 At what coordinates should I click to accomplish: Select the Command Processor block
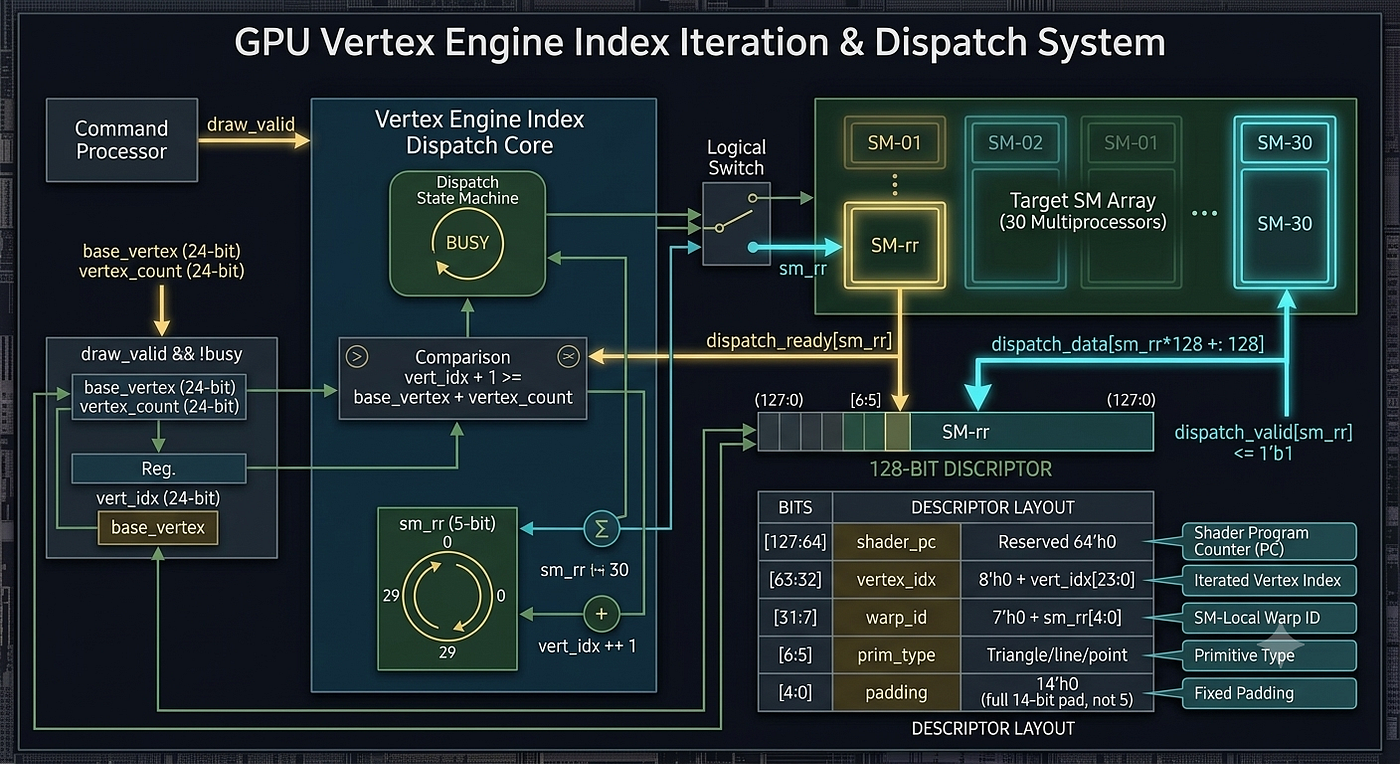(121, 140)
